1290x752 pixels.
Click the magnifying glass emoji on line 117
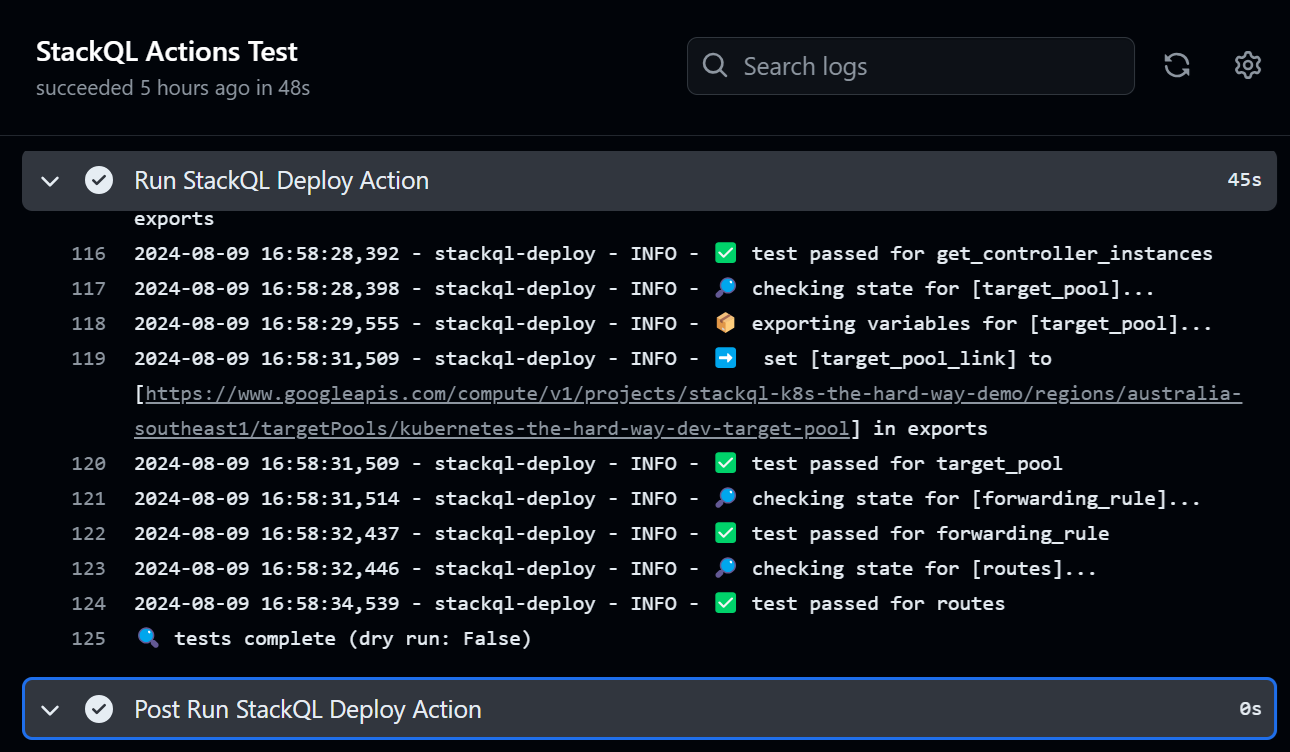pos(725,288)
